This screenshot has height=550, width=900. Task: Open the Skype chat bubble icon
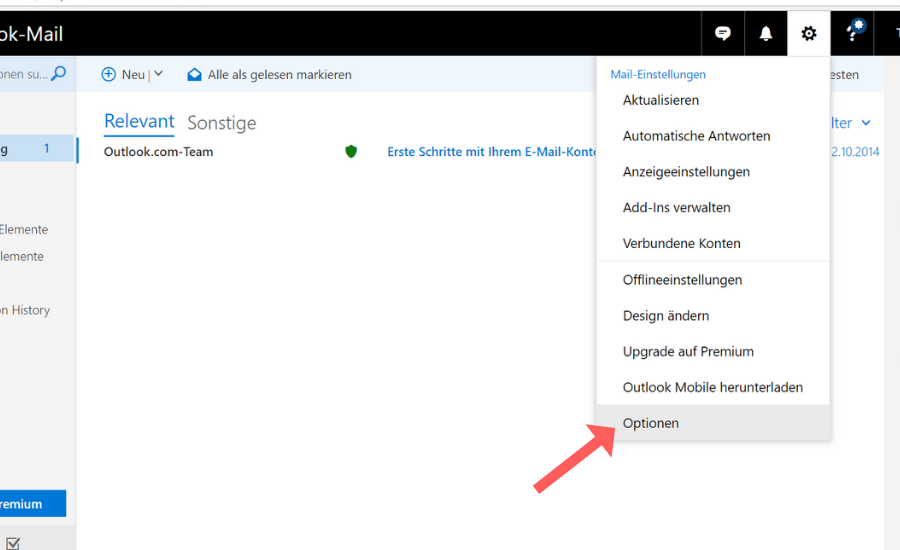723,34
